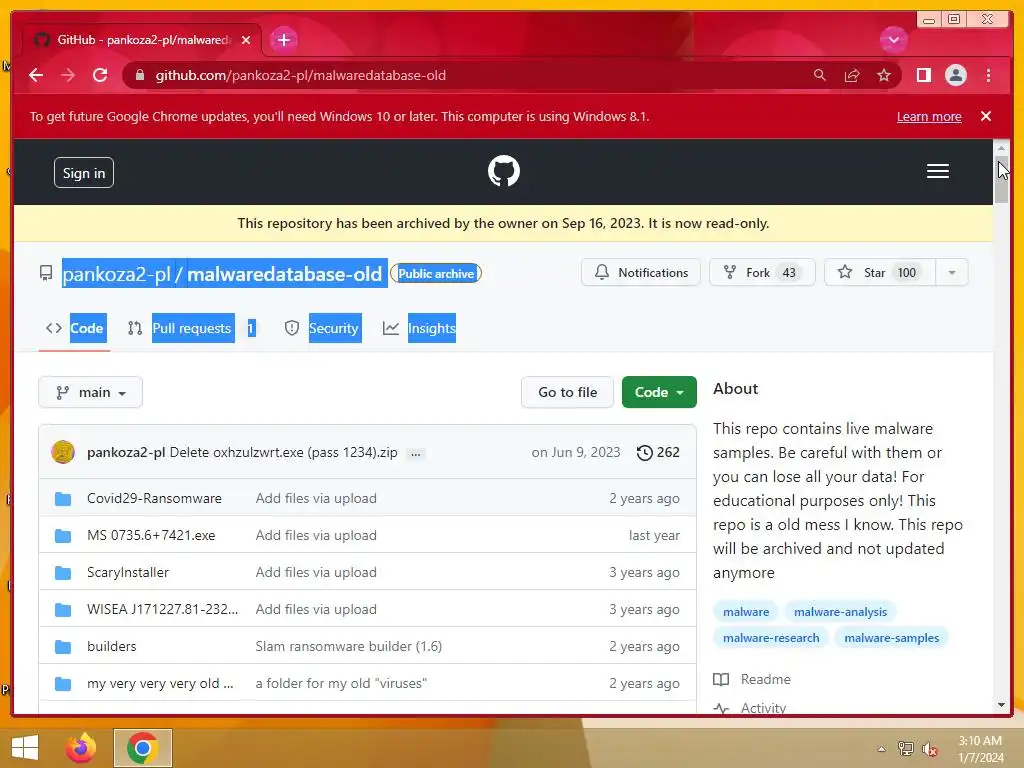Star the repository

click(879, 272)
